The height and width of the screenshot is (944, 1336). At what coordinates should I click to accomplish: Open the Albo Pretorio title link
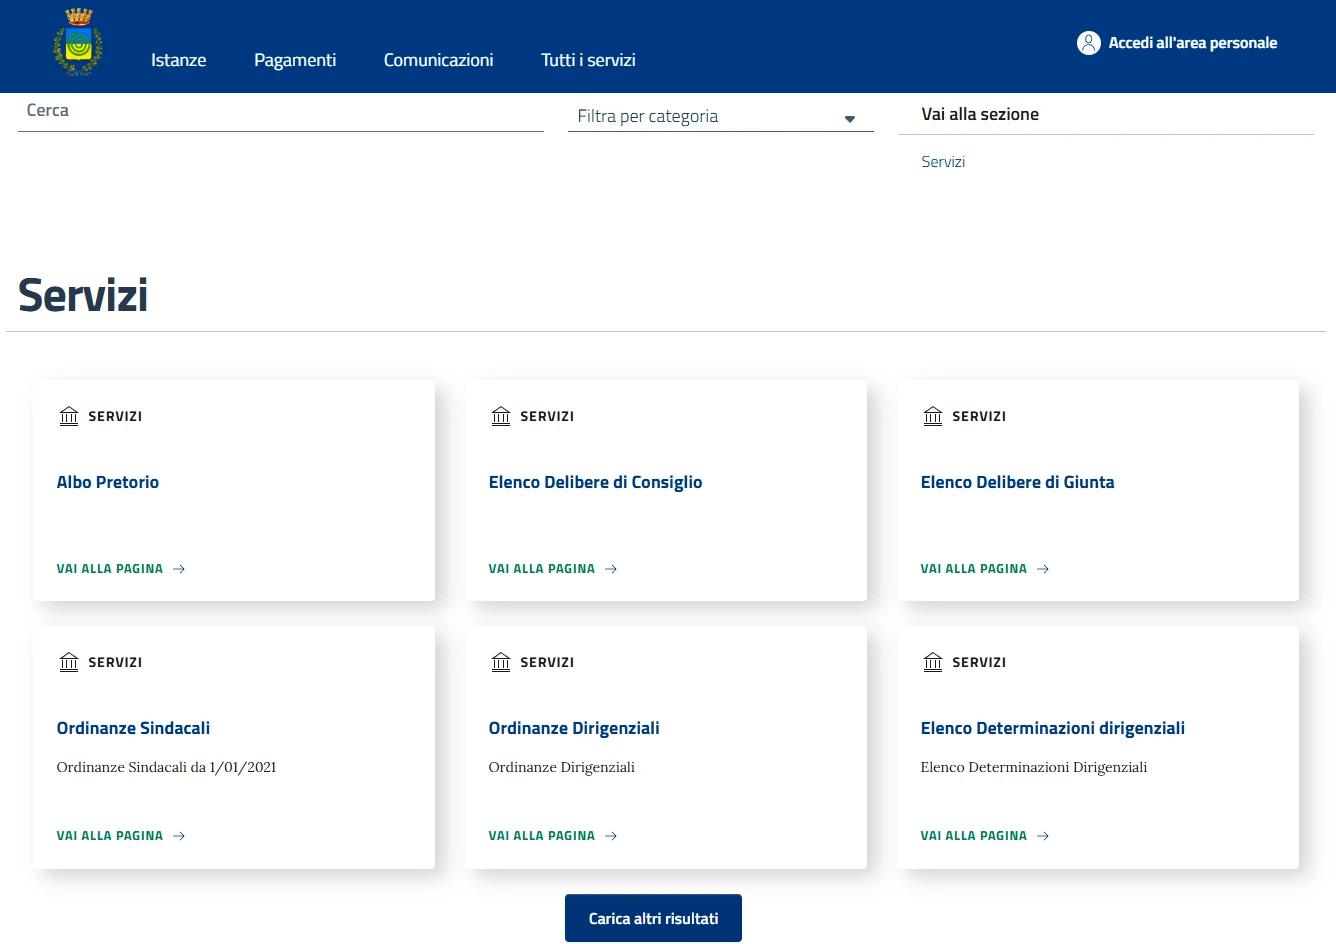108,482
